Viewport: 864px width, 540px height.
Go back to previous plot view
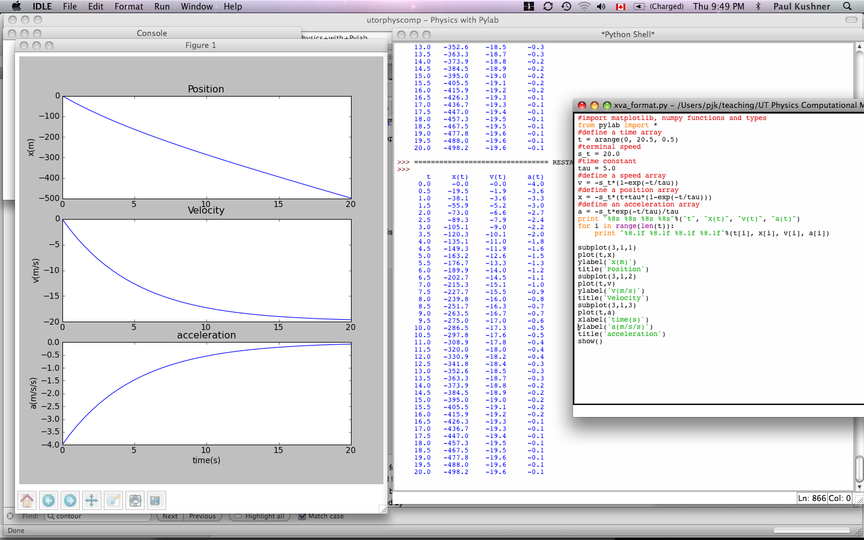(x=48, y=500)
